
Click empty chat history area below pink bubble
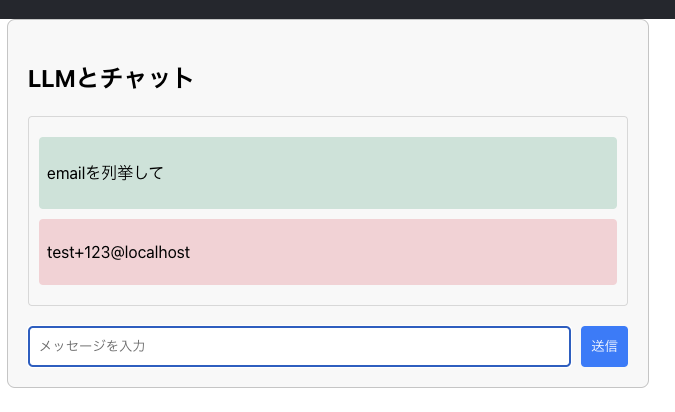pyautogui.click(x=328, y=295)
